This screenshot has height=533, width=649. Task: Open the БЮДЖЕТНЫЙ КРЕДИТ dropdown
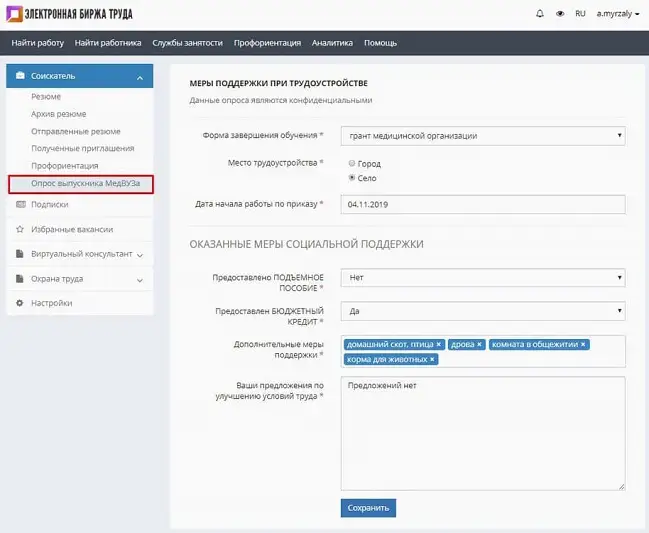point(482,311)
